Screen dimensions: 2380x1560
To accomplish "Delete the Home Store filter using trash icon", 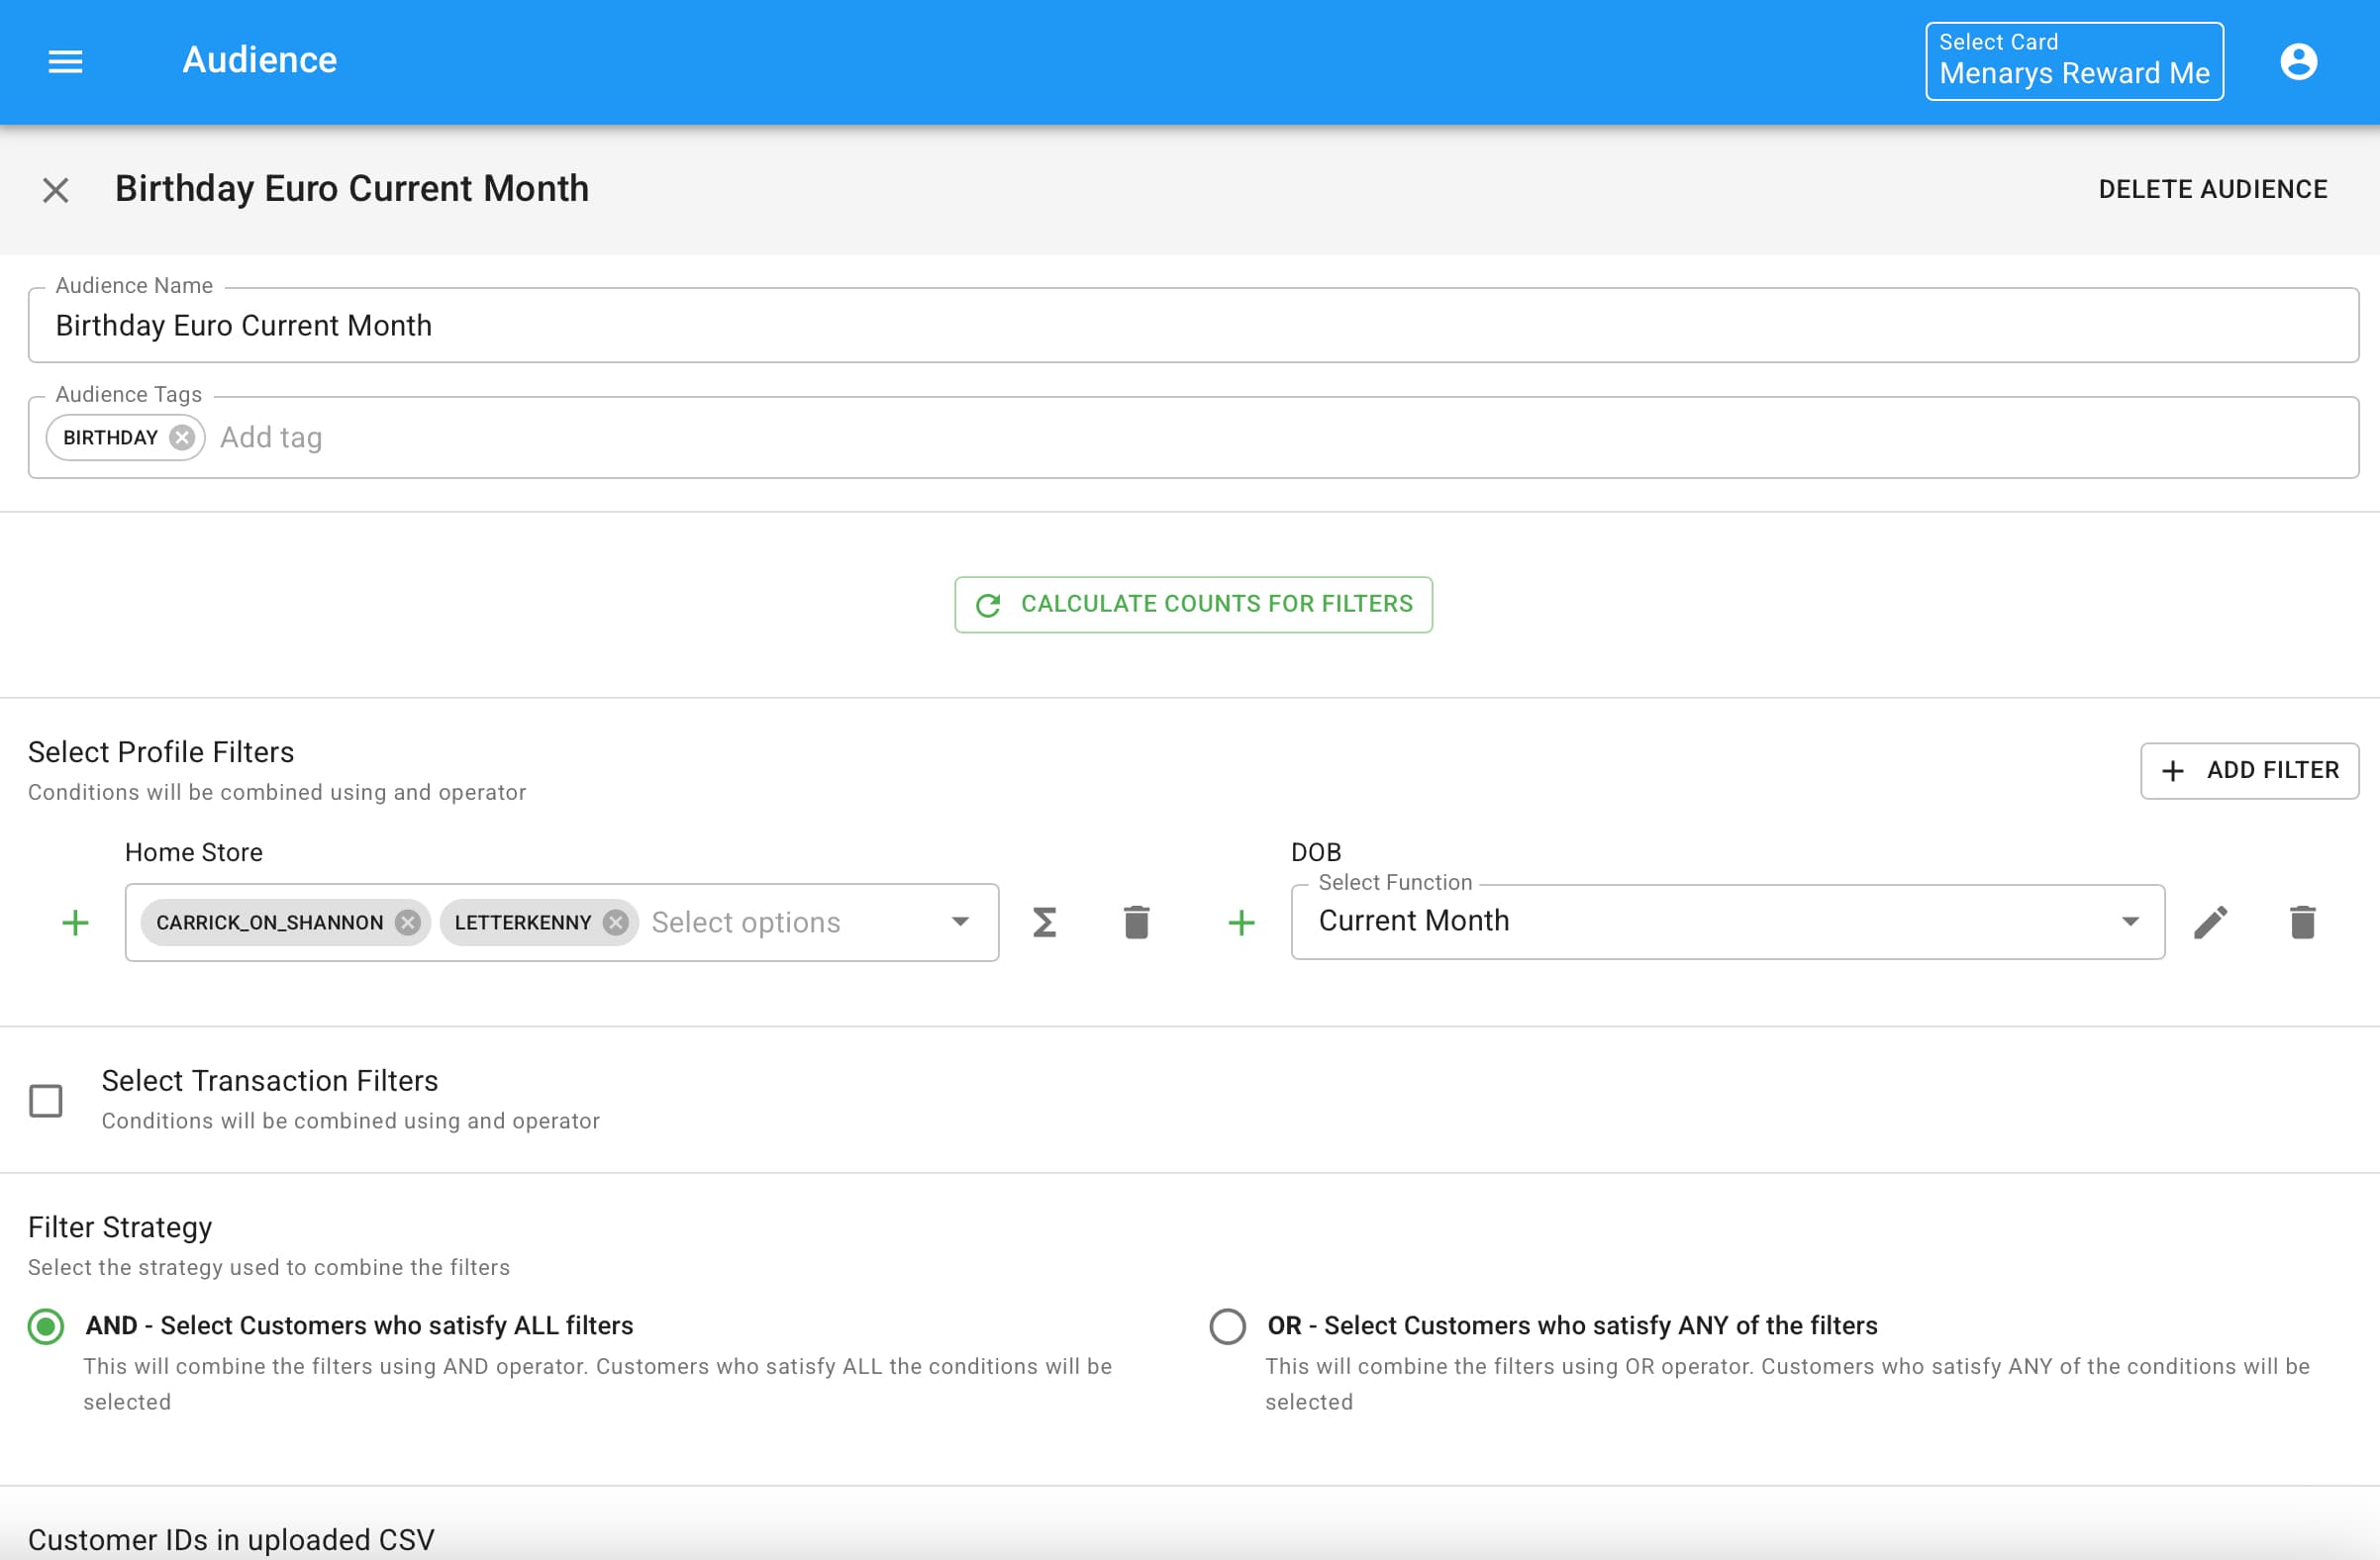I will click(1136, 922).
